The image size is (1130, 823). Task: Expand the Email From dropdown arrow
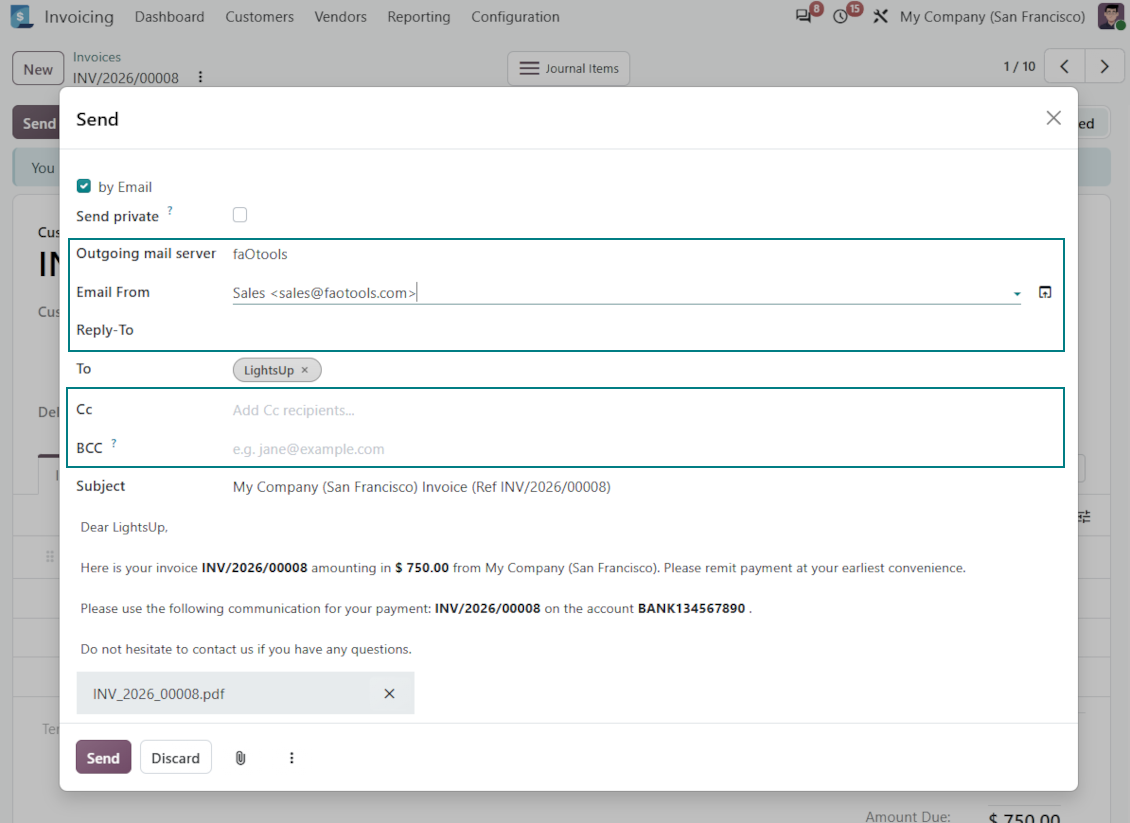[1017, 293]
